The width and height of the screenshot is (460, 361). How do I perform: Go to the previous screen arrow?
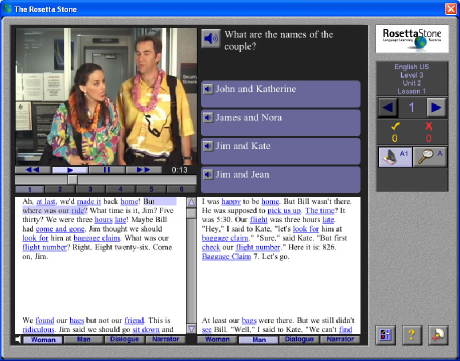[x=388, y=107]
